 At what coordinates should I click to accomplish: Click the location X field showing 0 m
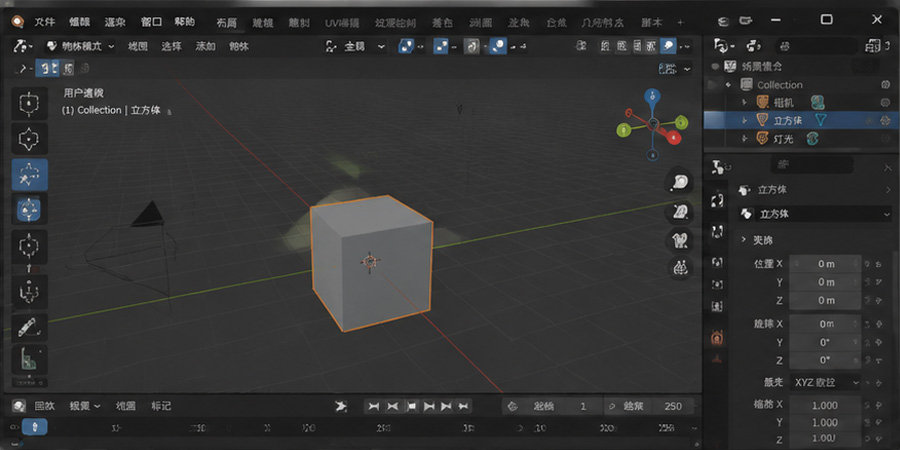tap(825, 264)
